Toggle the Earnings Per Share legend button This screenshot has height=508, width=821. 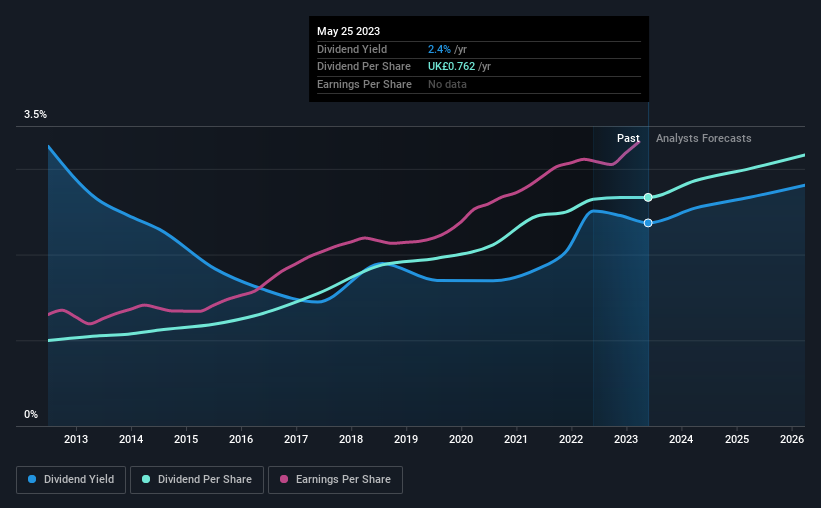tap(335, 480)
